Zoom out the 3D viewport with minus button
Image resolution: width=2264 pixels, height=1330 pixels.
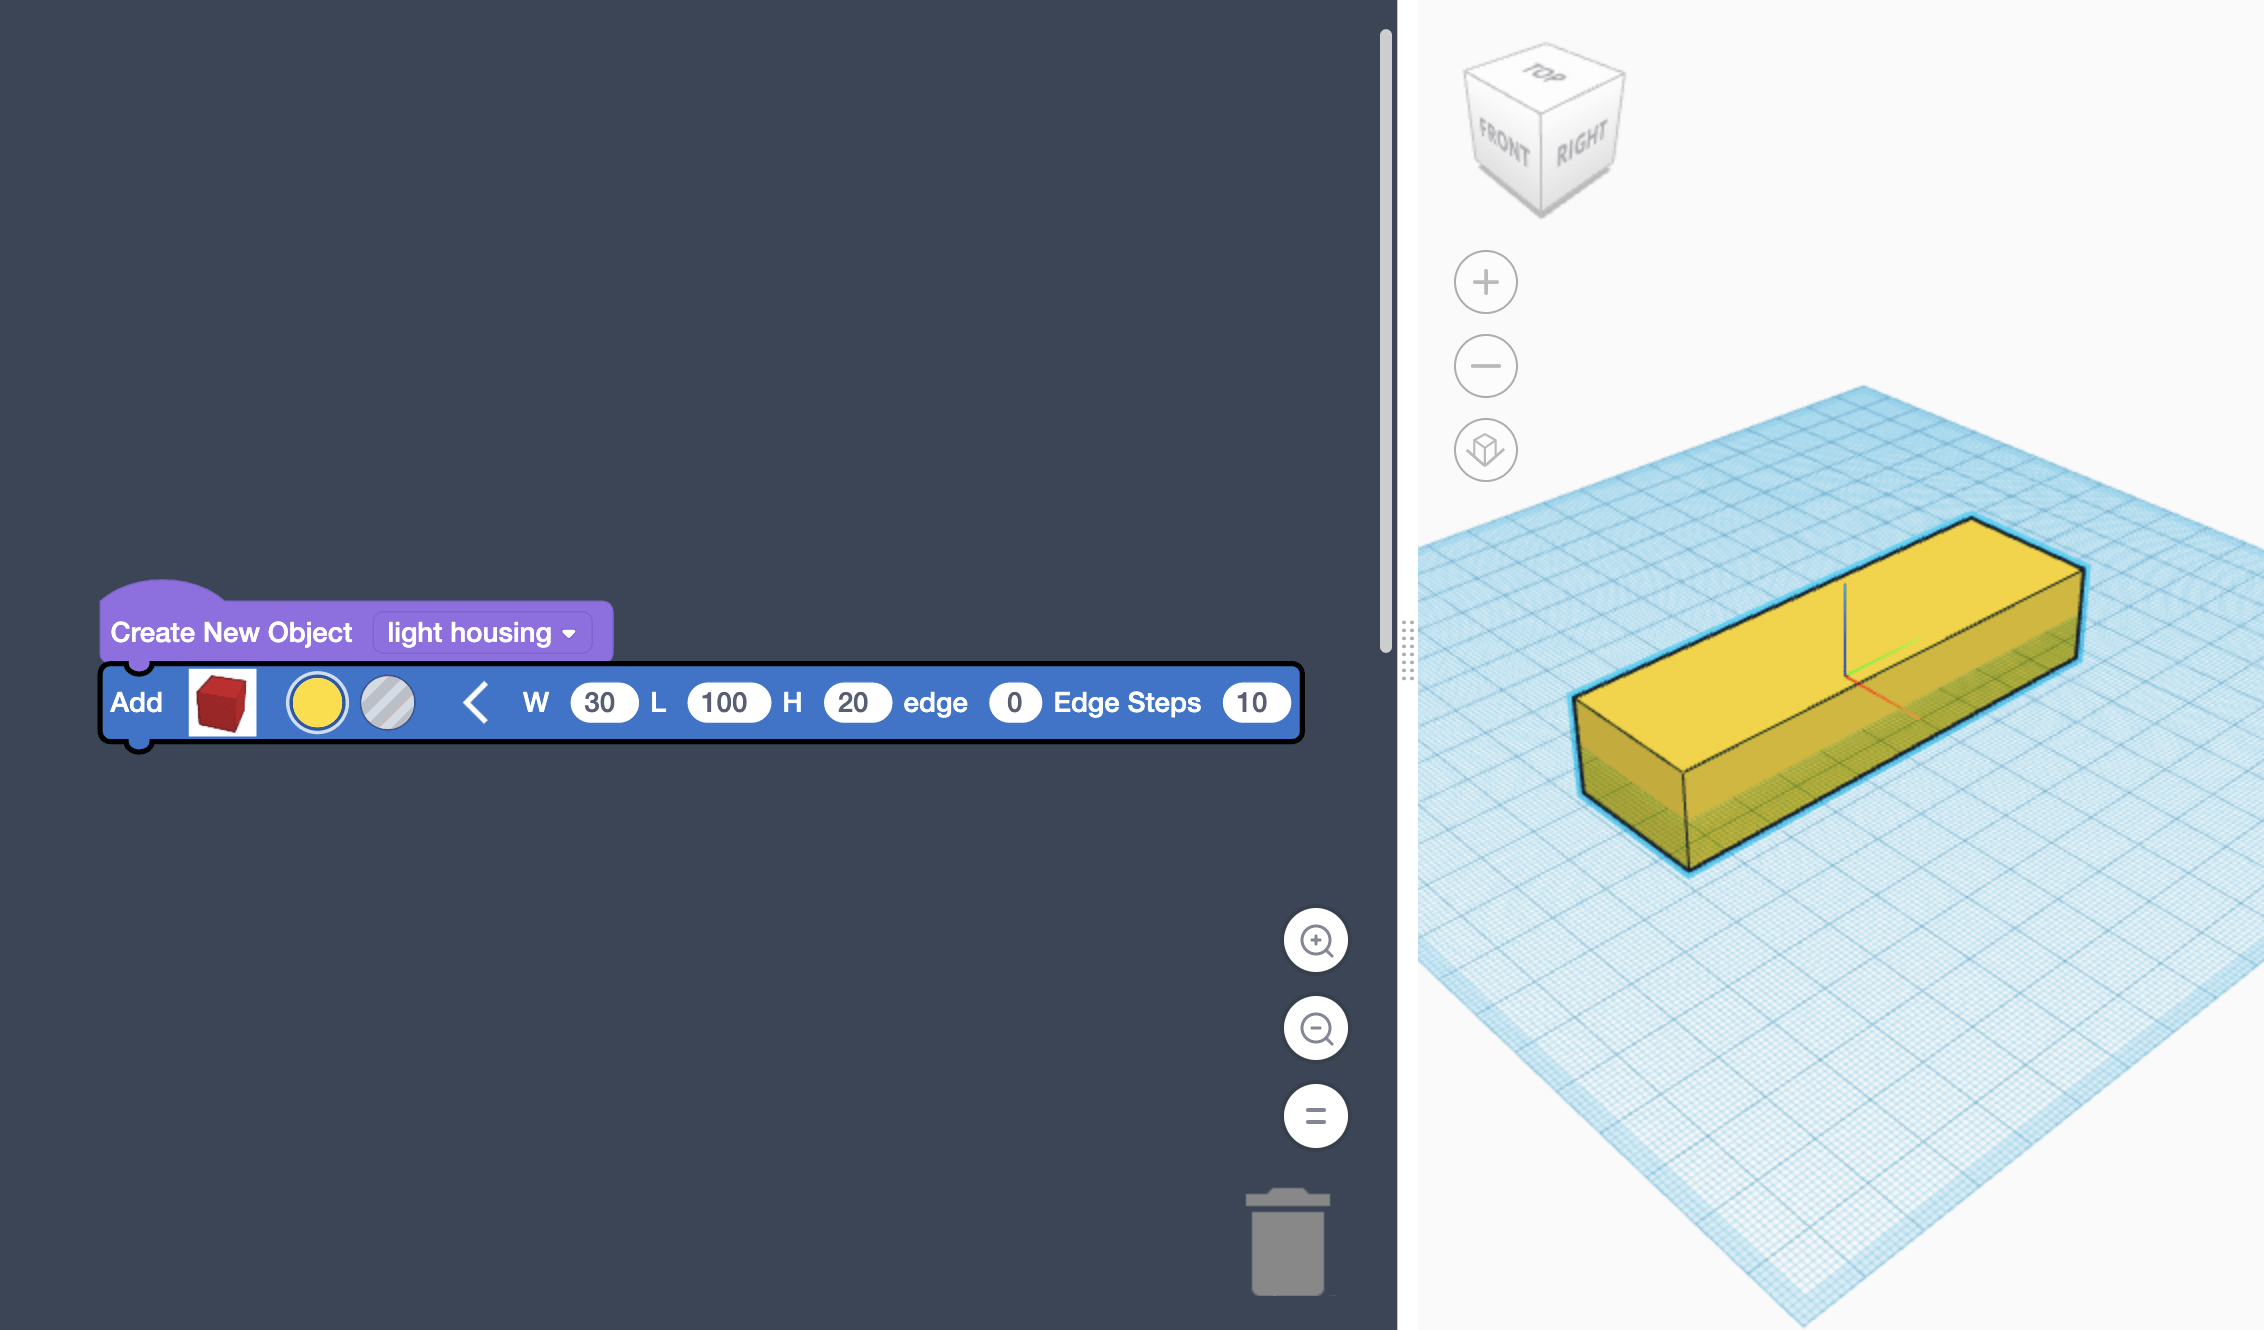[1485, 366]
